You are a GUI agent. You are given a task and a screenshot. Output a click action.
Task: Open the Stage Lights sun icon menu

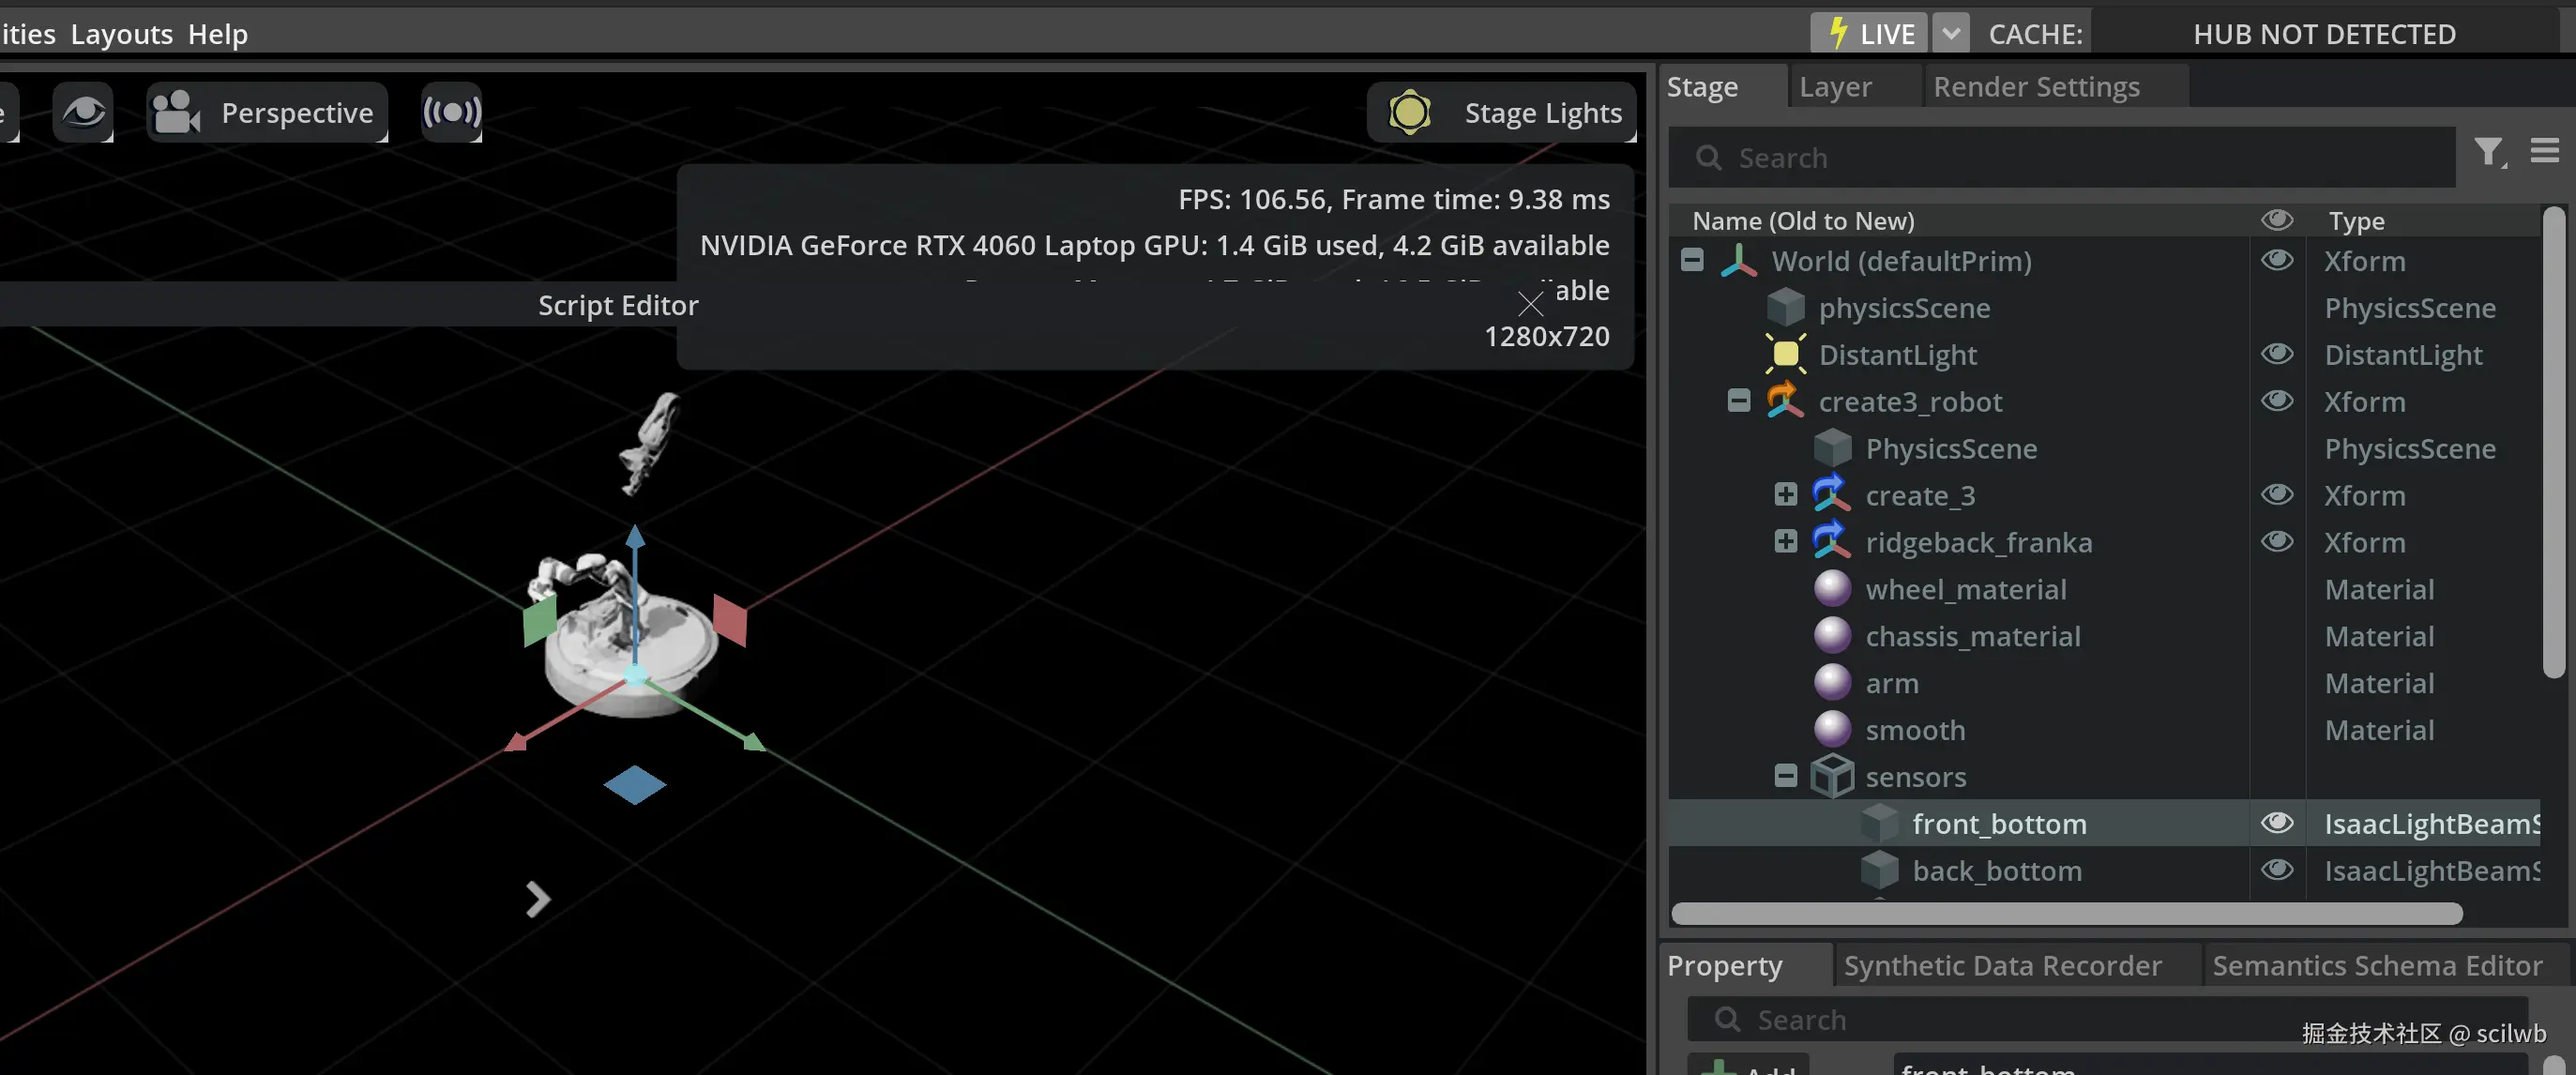point(1409,112)
